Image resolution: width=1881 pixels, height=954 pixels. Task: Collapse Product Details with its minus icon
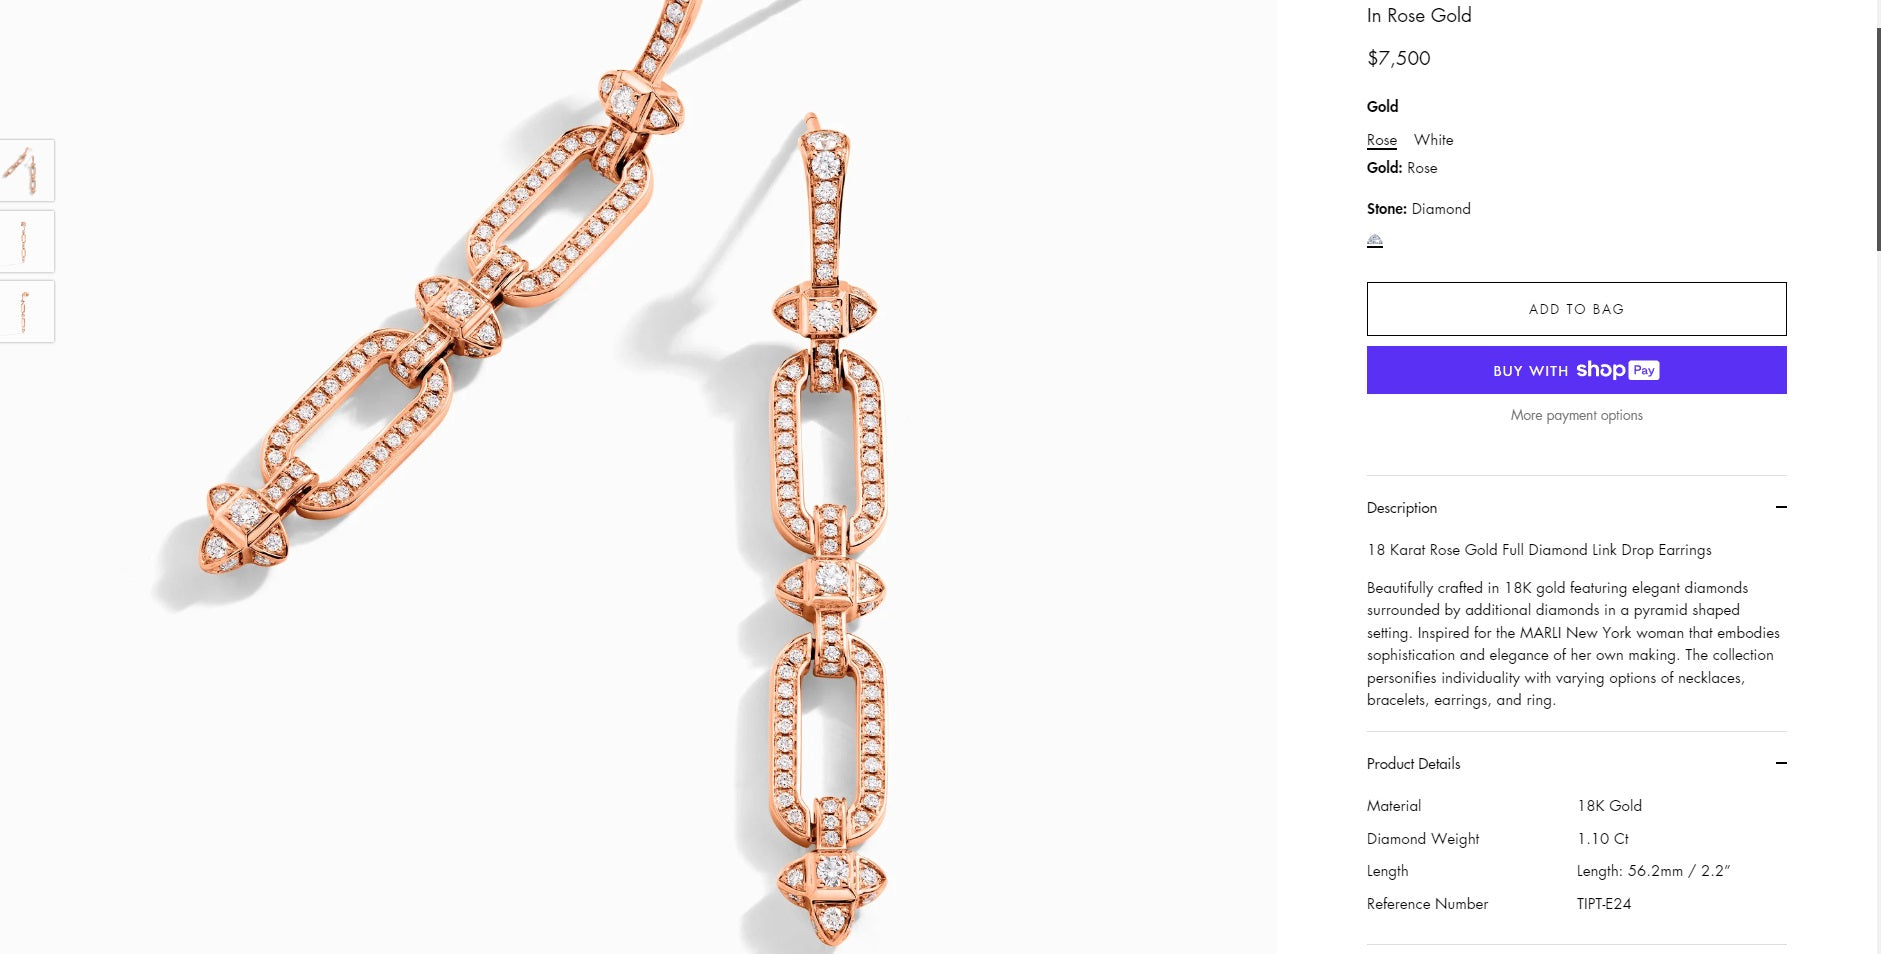coord(1781,763)
